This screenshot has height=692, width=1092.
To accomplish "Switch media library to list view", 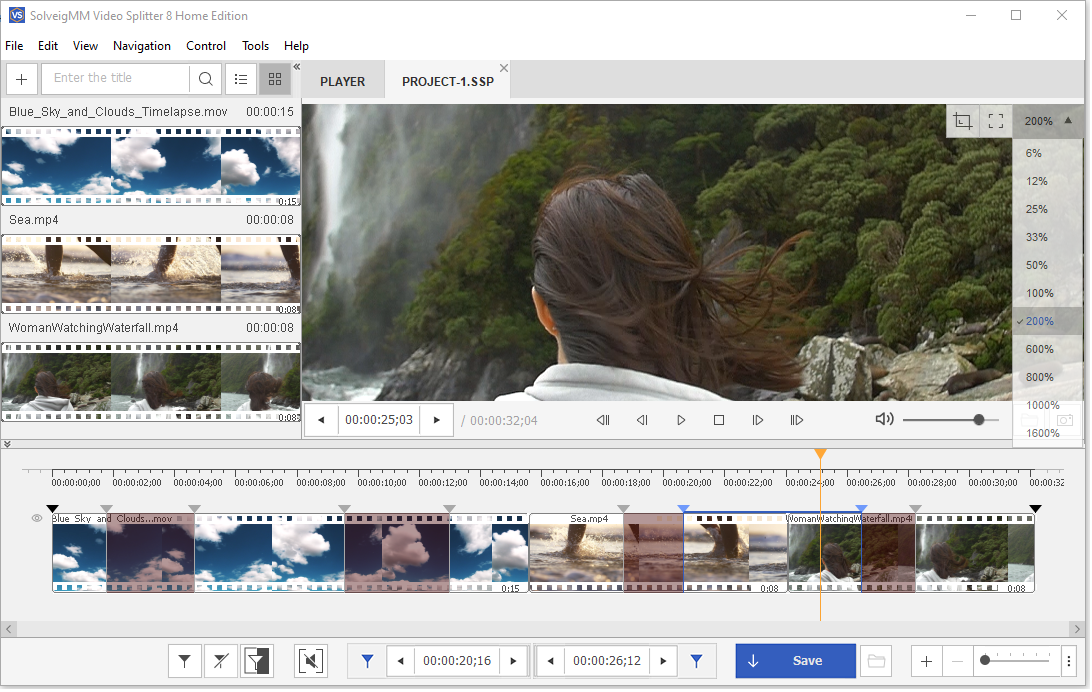I will click(241, 79).
